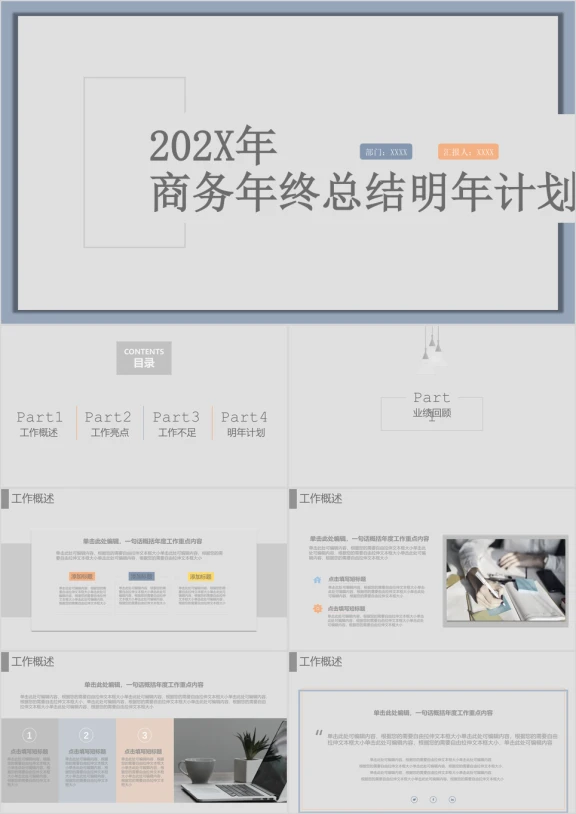Click the coffee cup and laptop photo
Viewport: 576px width, 814px height.
230,760
